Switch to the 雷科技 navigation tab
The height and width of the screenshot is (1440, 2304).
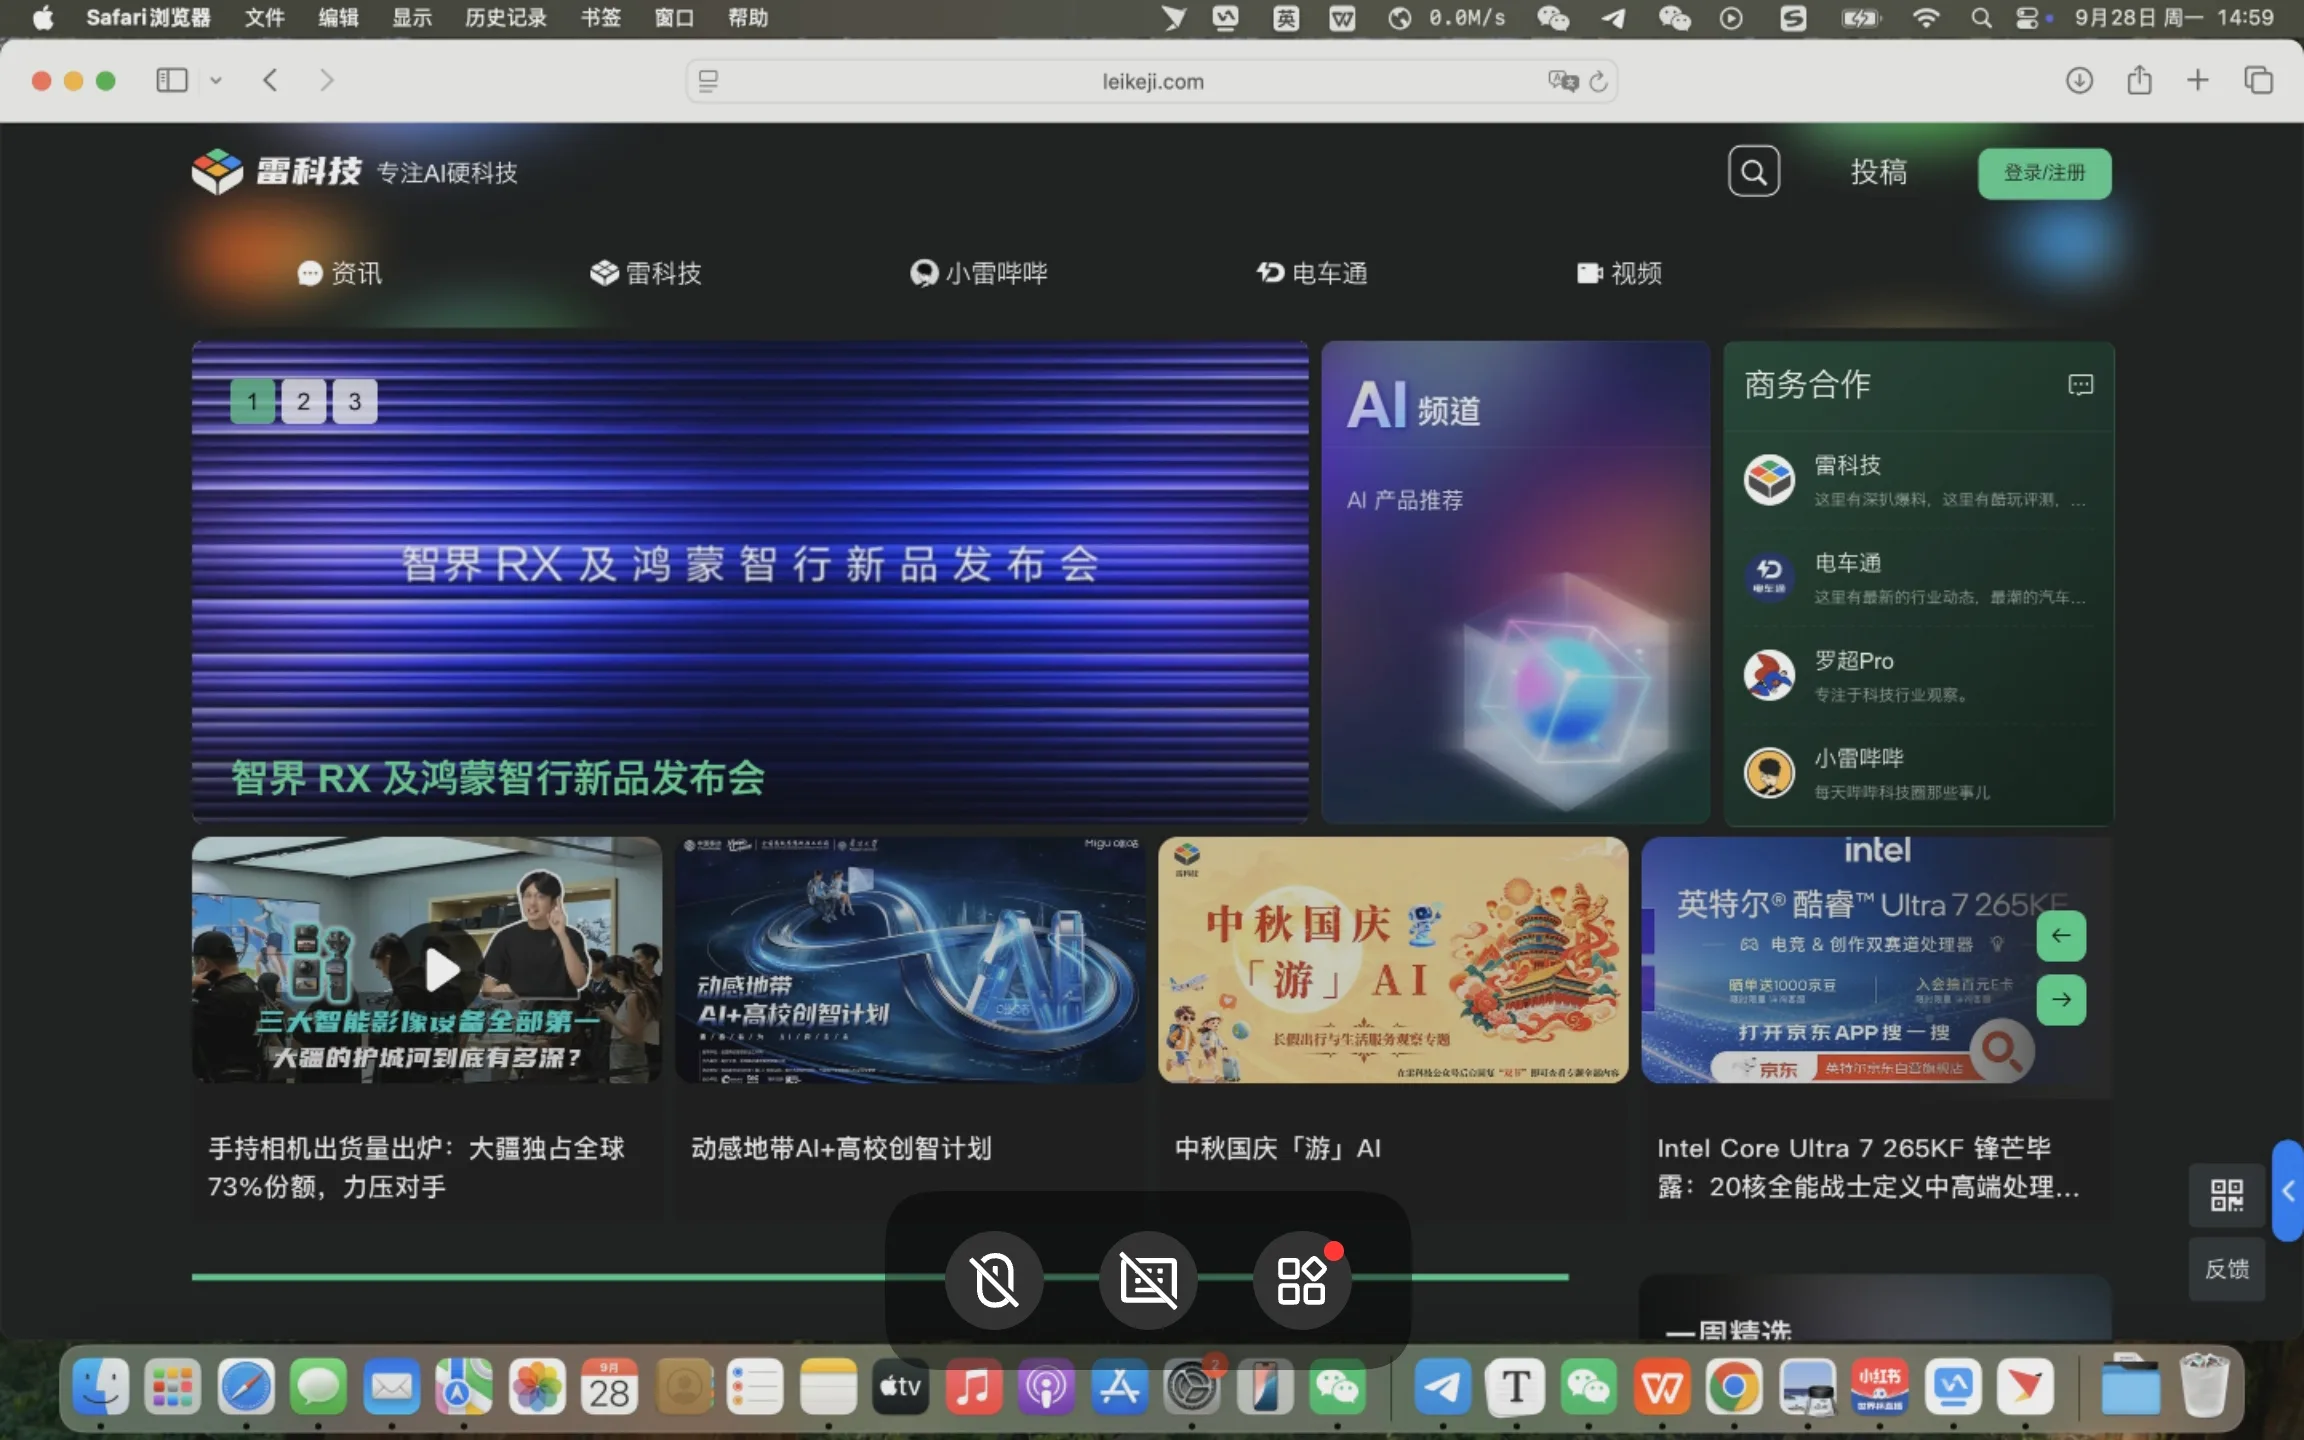(646, 273)
